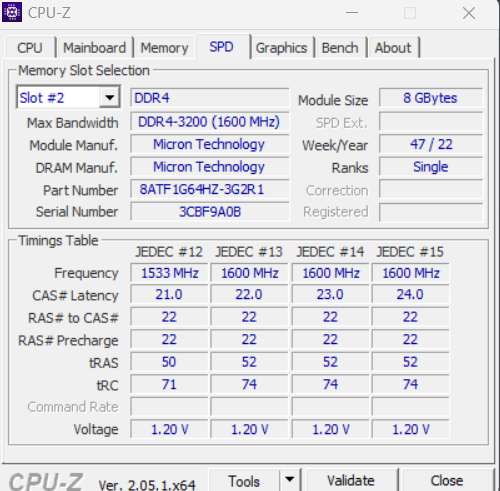Open the Memory tab
Screen dimensions: 500x491
pyautogui.click(x=164, y=48)
